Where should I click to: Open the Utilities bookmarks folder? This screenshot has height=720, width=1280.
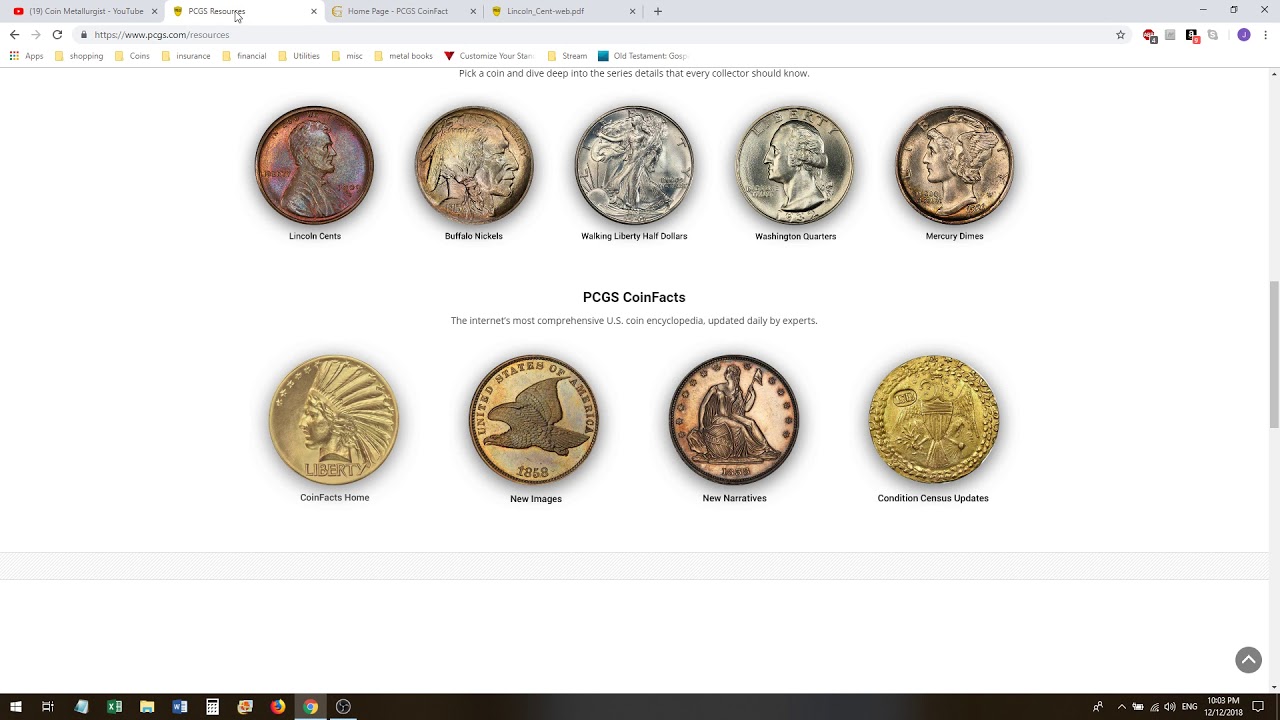click(299, 56)
